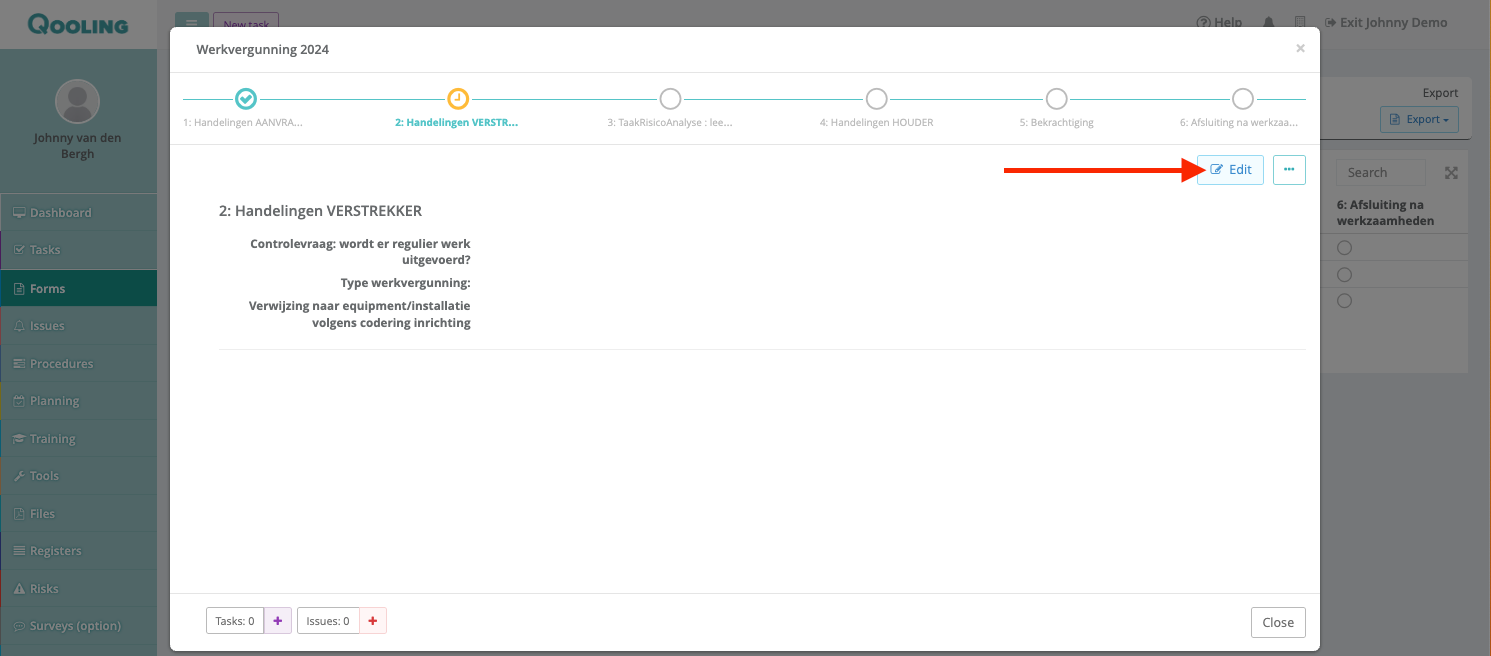Viewport: 1491px width, 656px height.
Task: Click 'Johnny van den Bergh' user name
Action: click(x=77, y=145)
